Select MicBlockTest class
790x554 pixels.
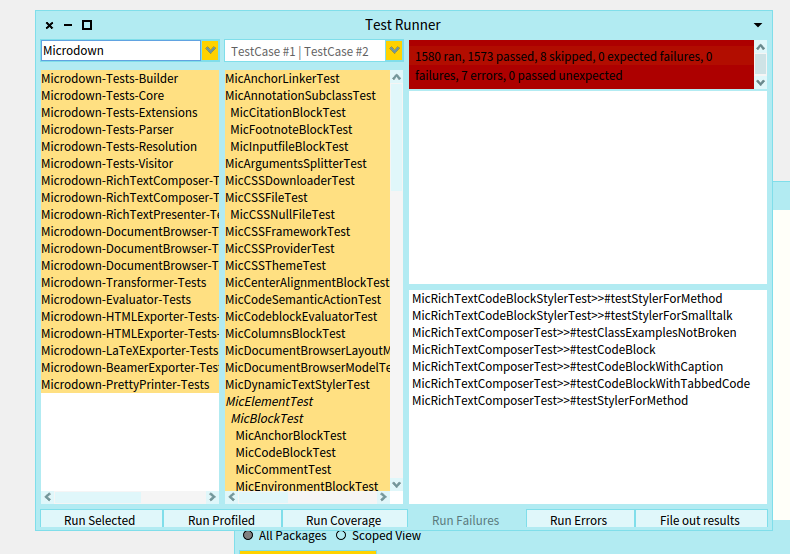point(307,419)
